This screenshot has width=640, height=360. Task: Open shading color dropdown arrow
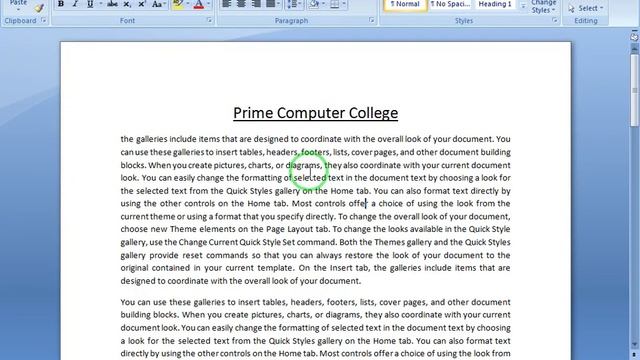tap(323, 4)
